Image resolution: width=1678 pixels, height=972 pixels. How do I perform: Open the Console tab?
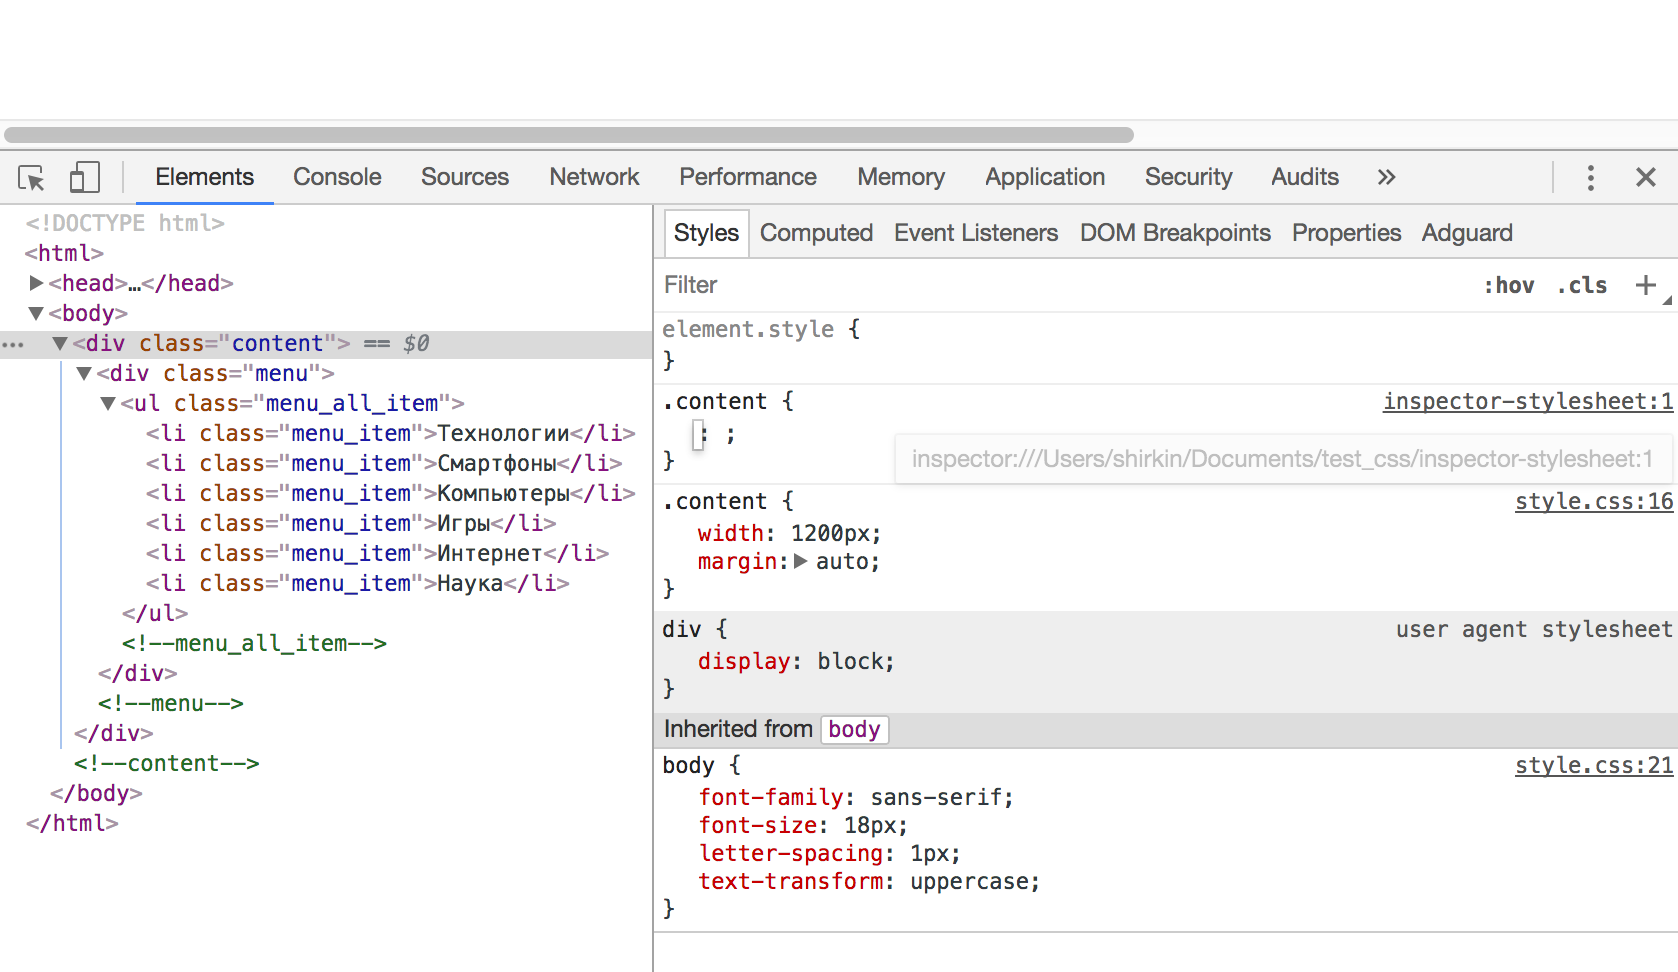pyautogui.click(x=337, y=177)
